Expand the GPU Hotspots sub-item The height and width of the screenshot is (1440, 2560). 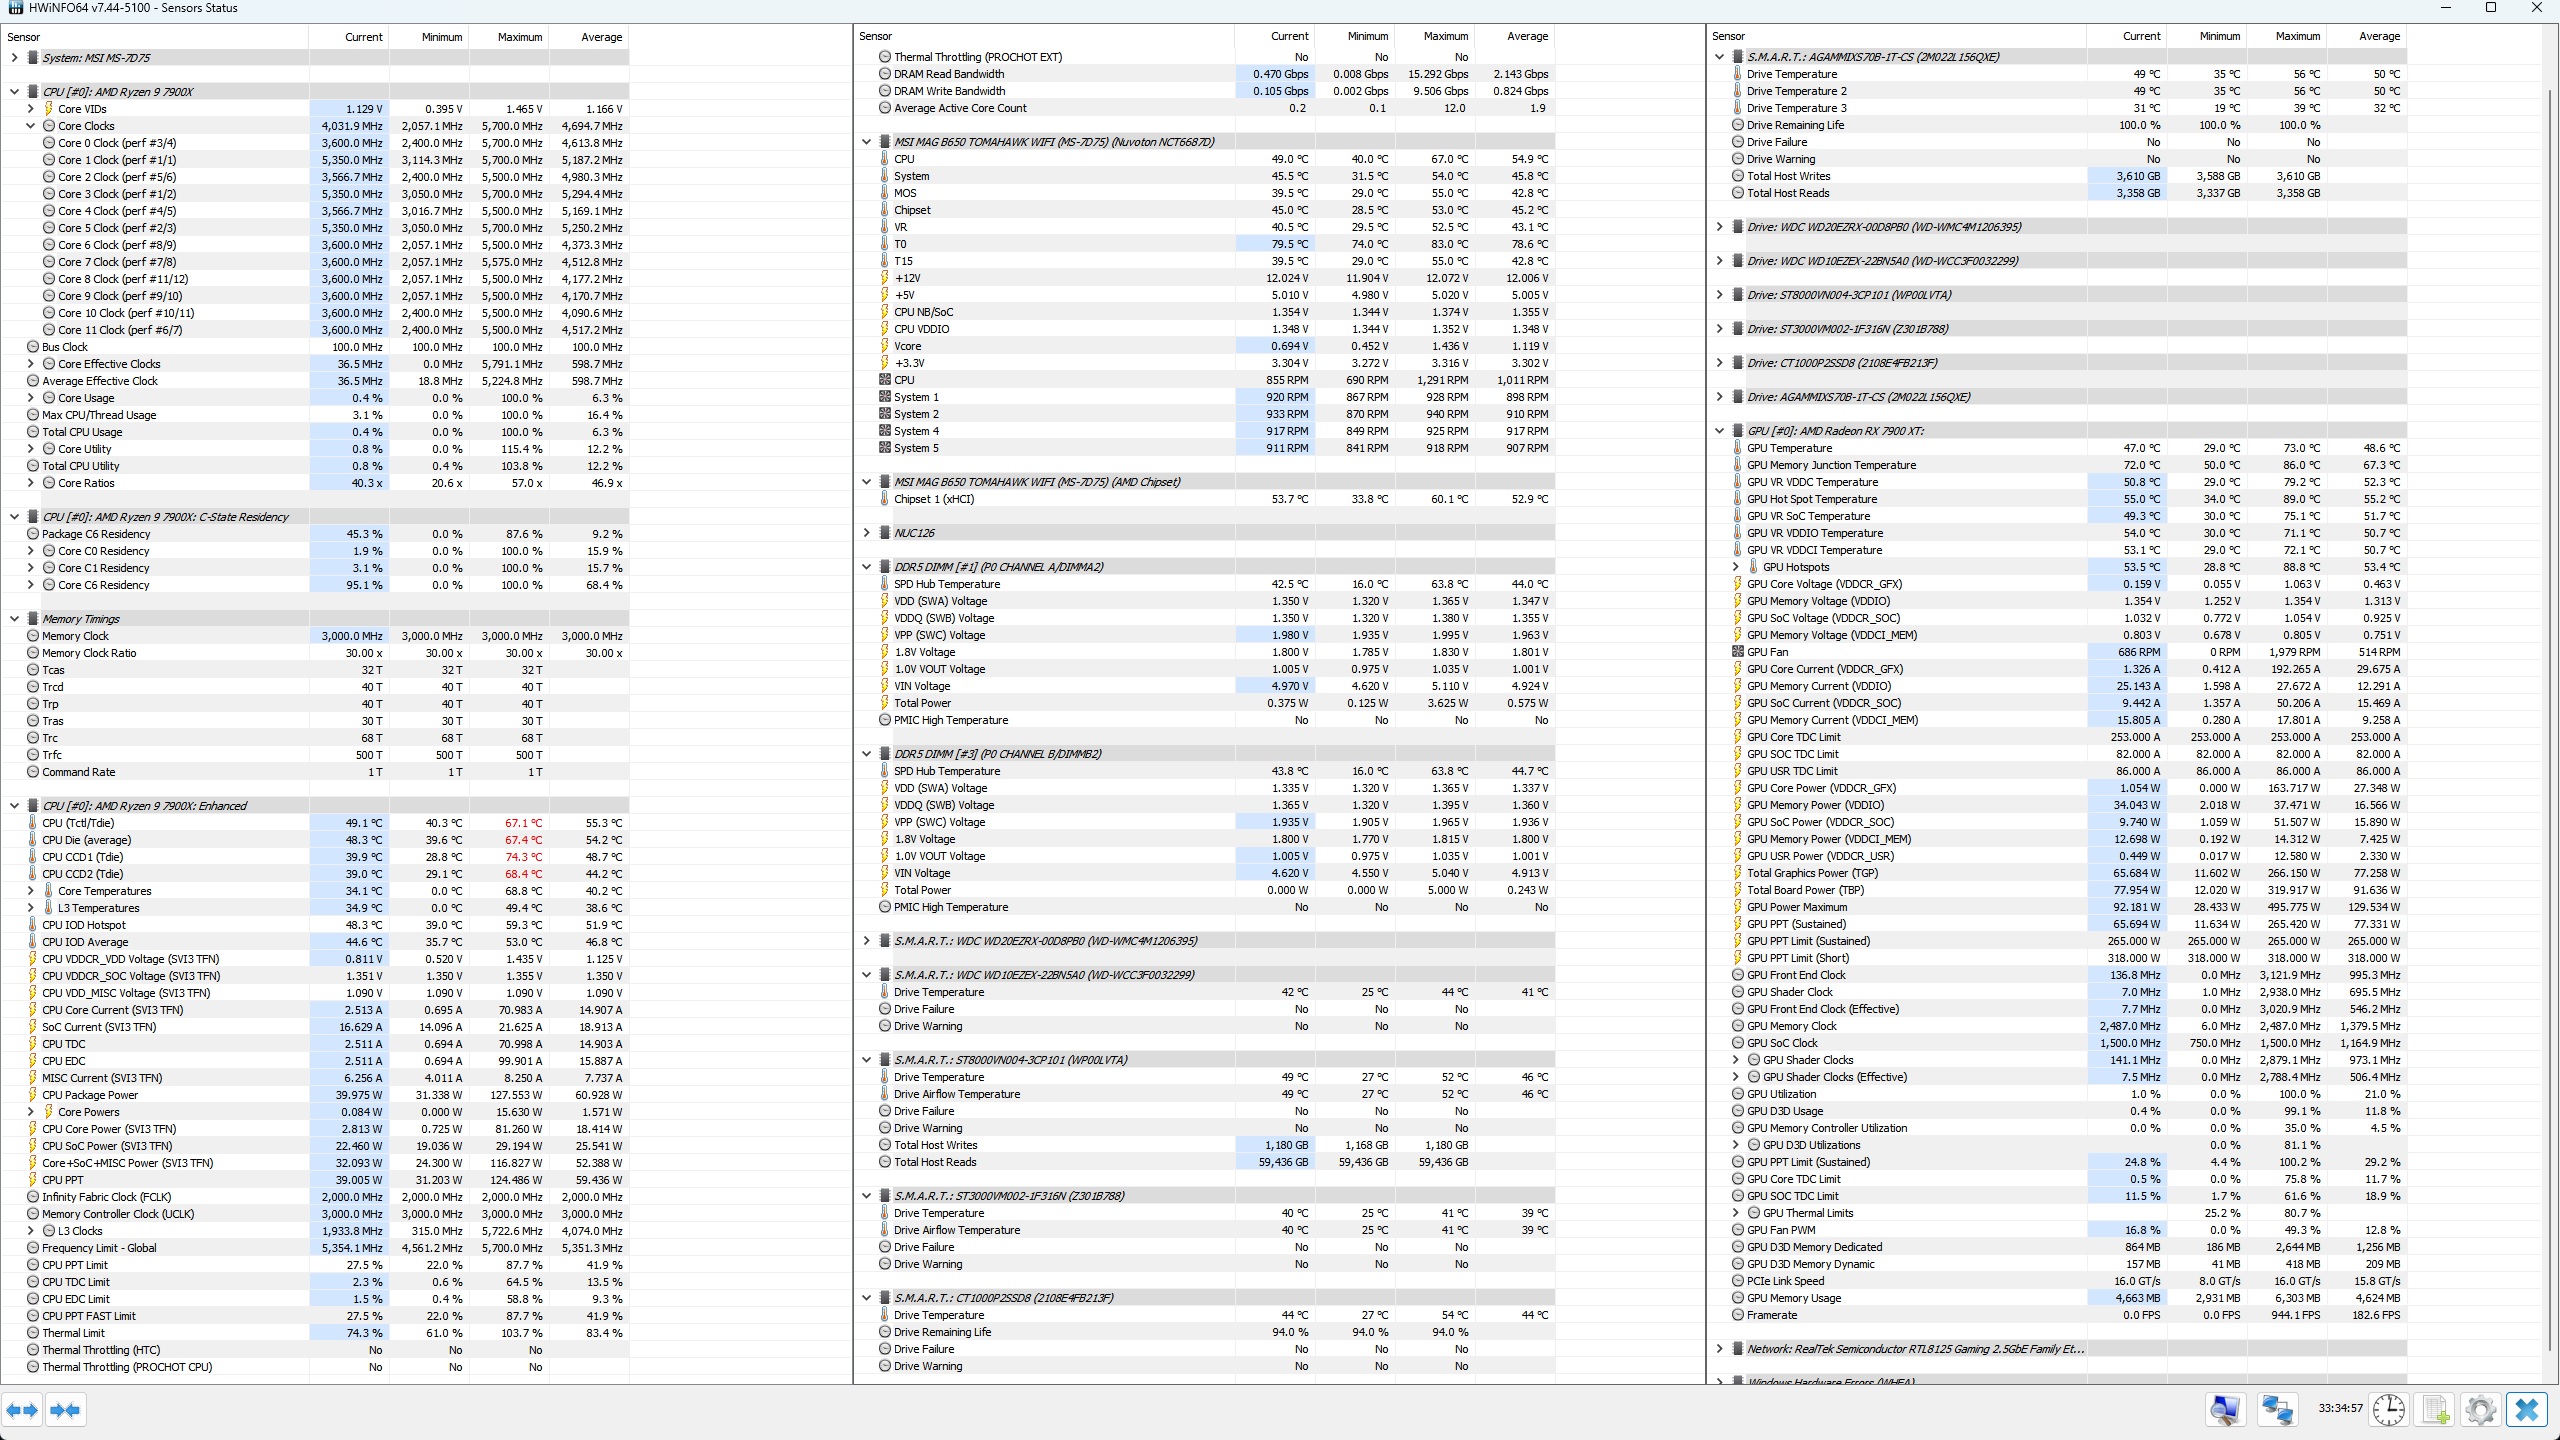click(1735, 567)
